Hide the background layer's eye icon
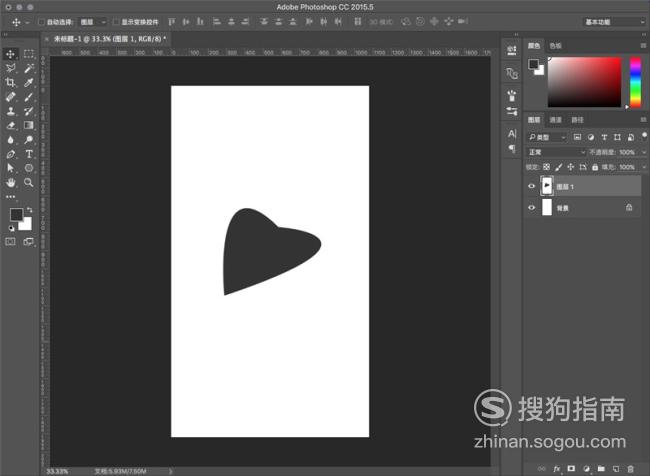Viewport: 650px width, 476px height. 531,208
